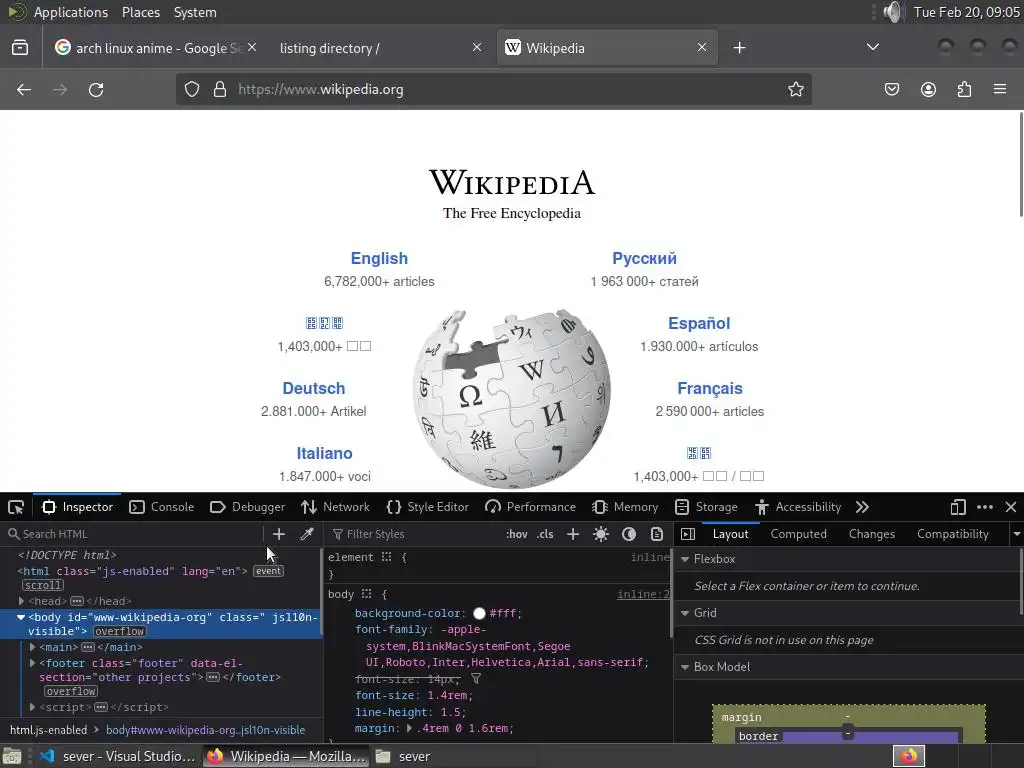Open the Firefox account icon
Screen dimensions: 1024x768
(928, 89)
